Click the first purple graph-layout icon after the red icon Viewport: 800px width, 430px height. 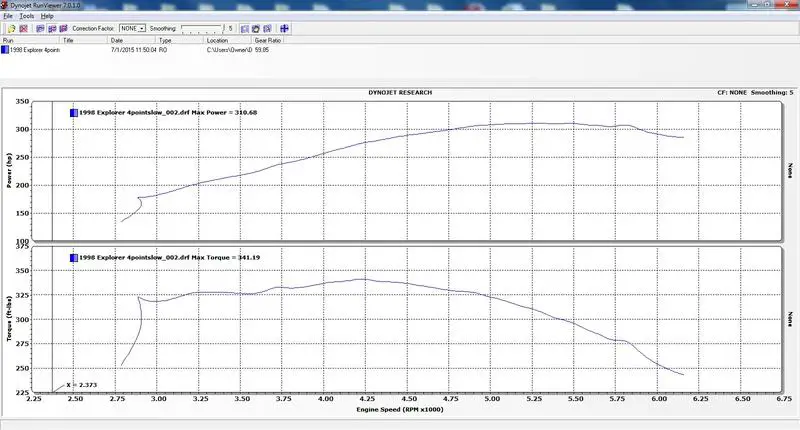tap(40, 29)
